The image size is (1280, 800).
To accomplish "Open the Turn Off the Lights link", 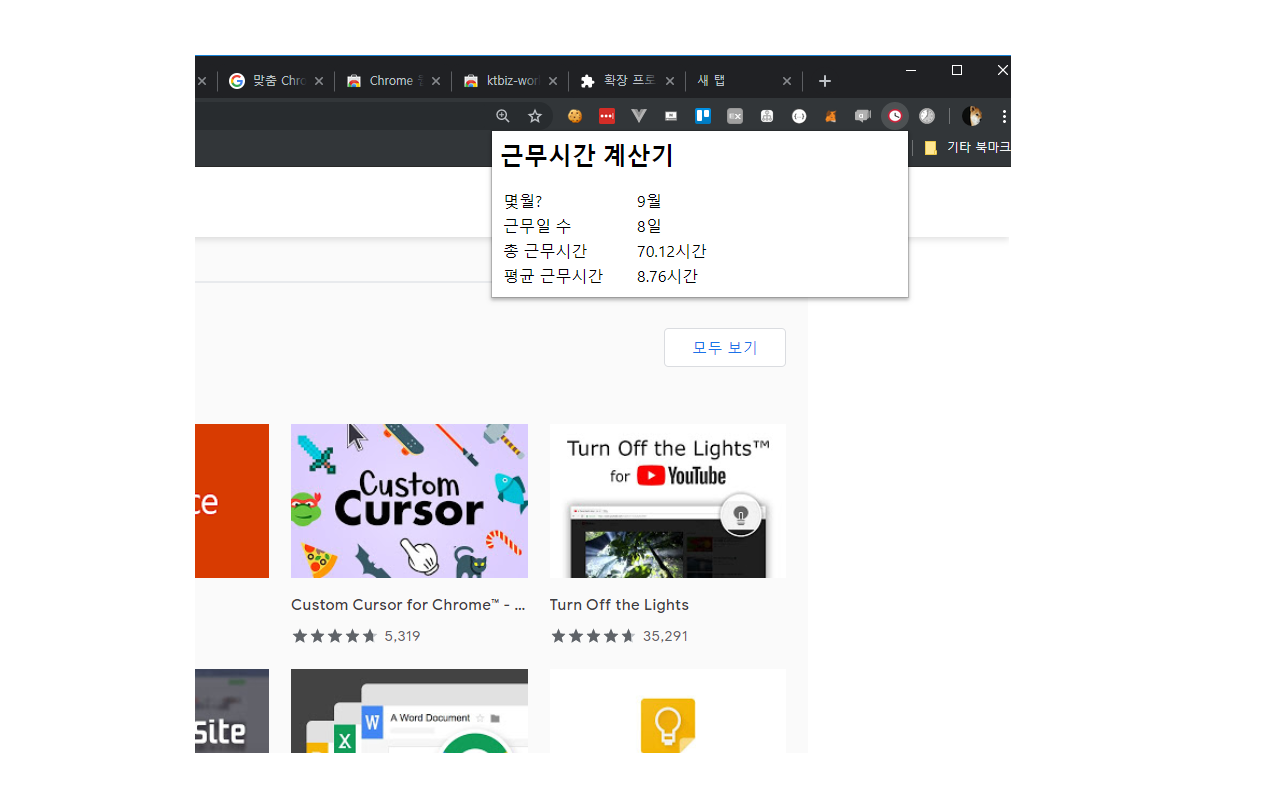I will 618,604.
